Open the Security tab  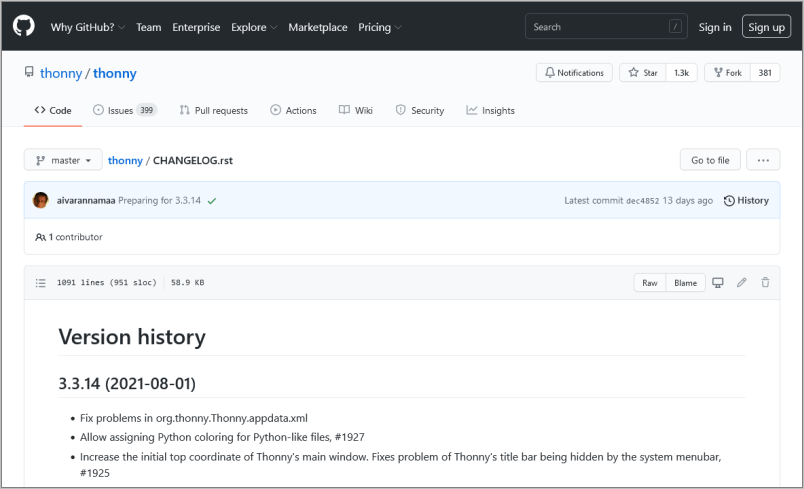[x=420, y=110]
